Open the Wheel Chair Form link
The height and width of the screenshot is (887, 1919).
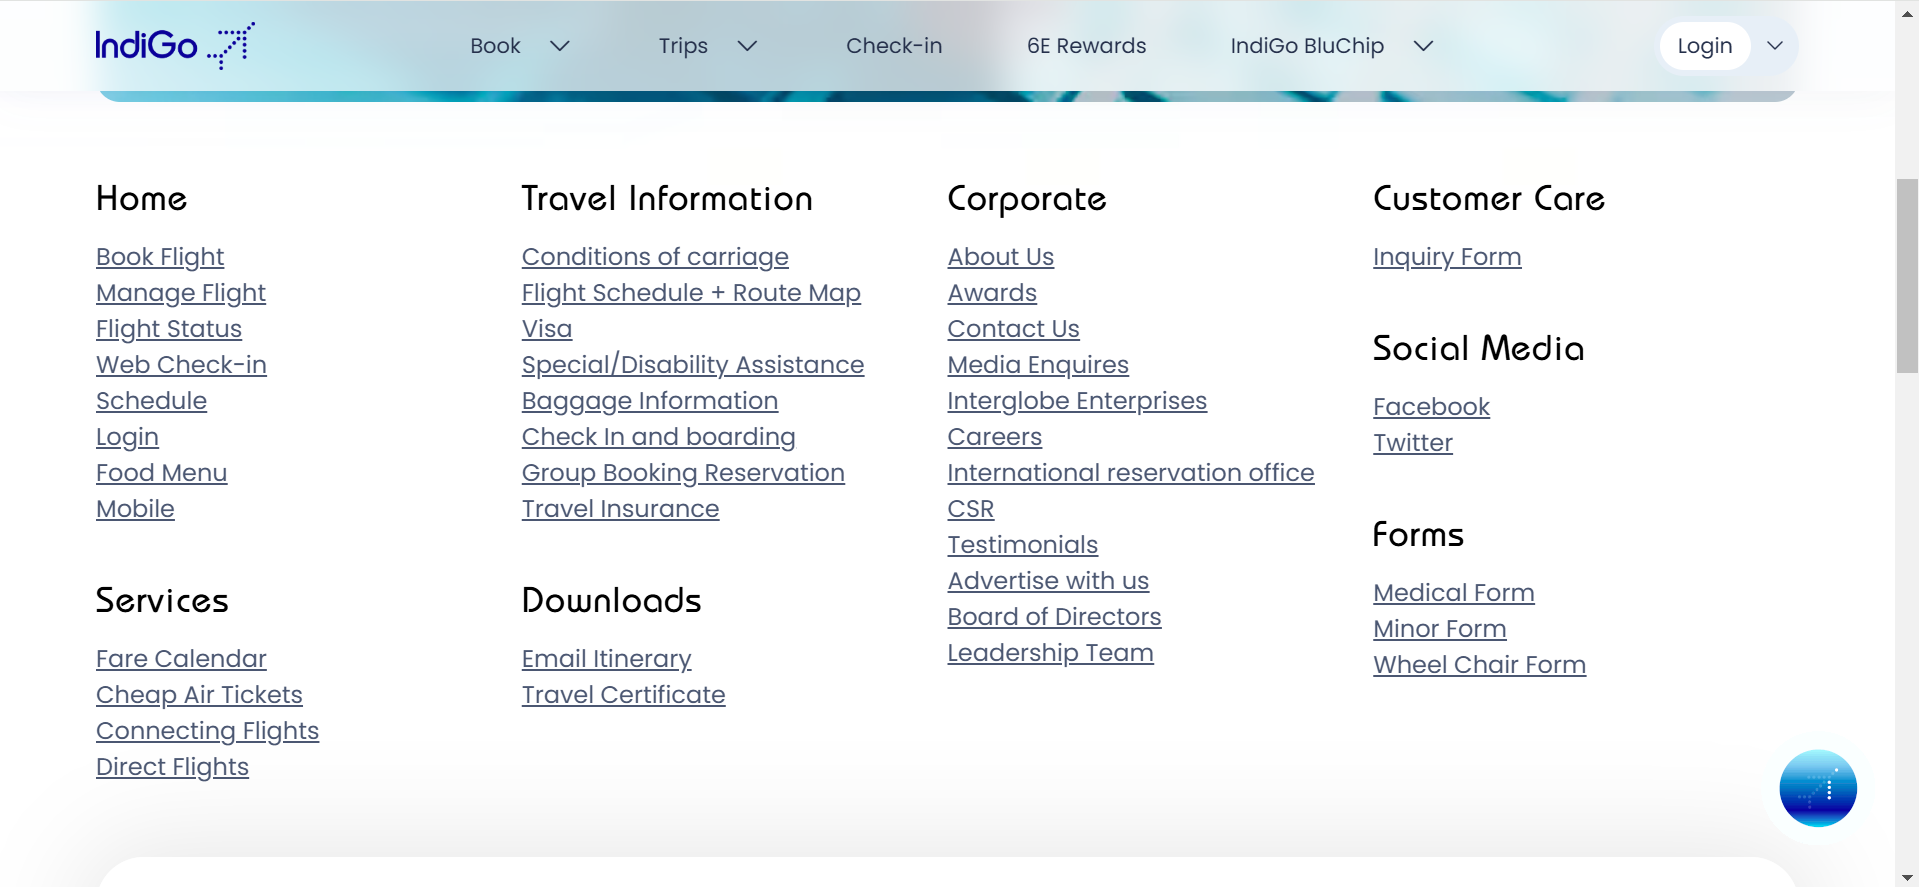coord(1479,665)
